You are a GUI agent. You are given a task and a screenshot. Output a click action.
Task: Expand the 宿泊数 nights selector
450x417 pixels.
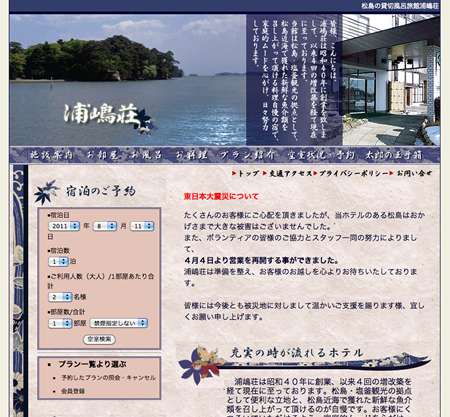tap(58, 262)
